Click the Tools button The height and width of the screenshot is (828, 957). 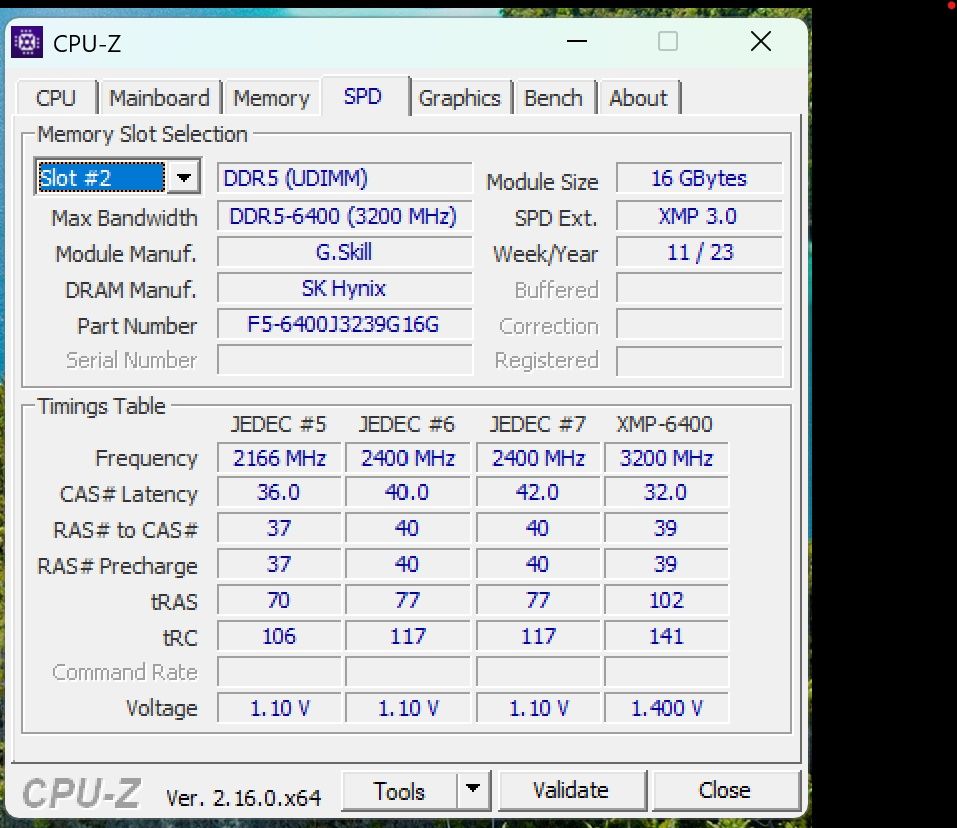[x=399, y=791]
